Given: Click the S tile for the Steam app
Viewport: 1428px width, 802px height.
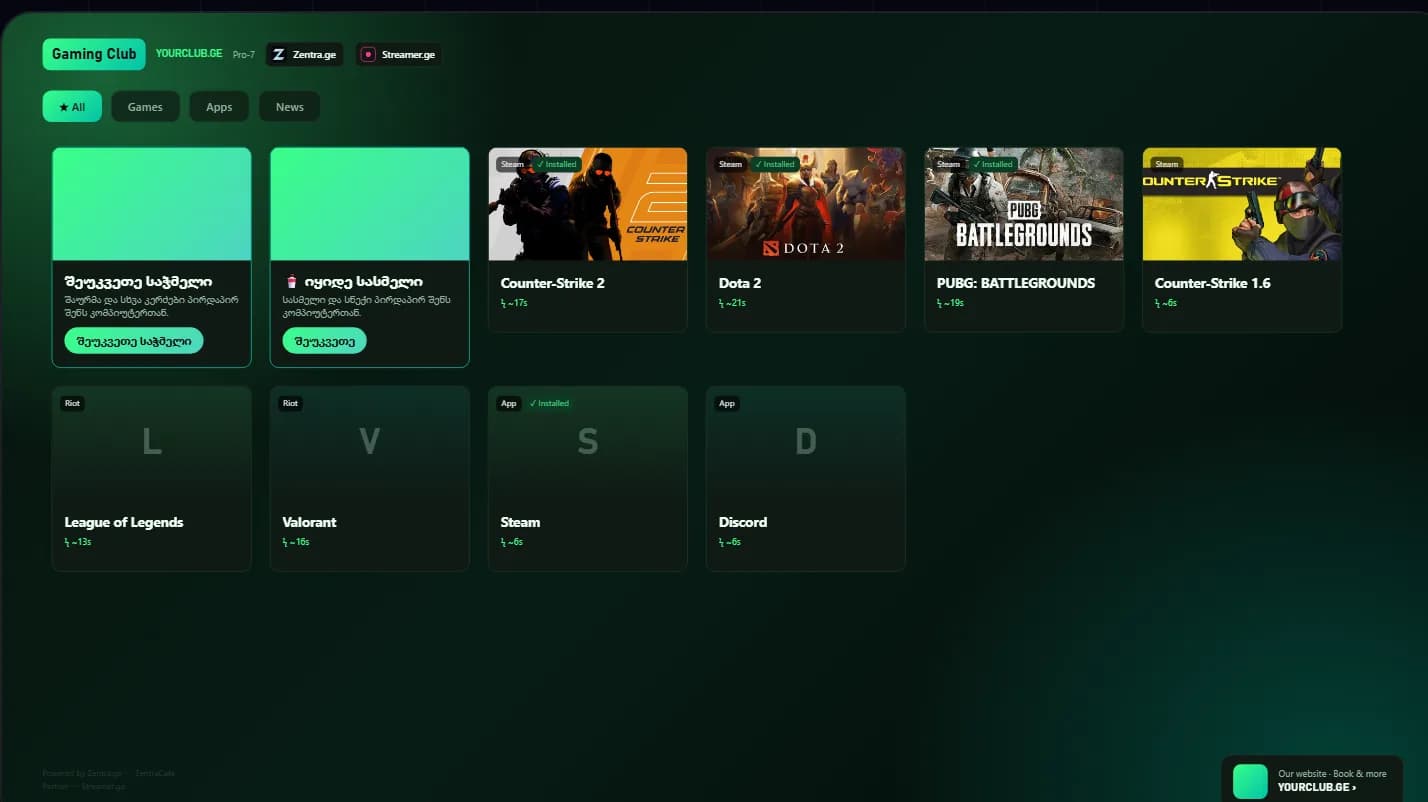Looking at the screenshot, I should point(588,442).
